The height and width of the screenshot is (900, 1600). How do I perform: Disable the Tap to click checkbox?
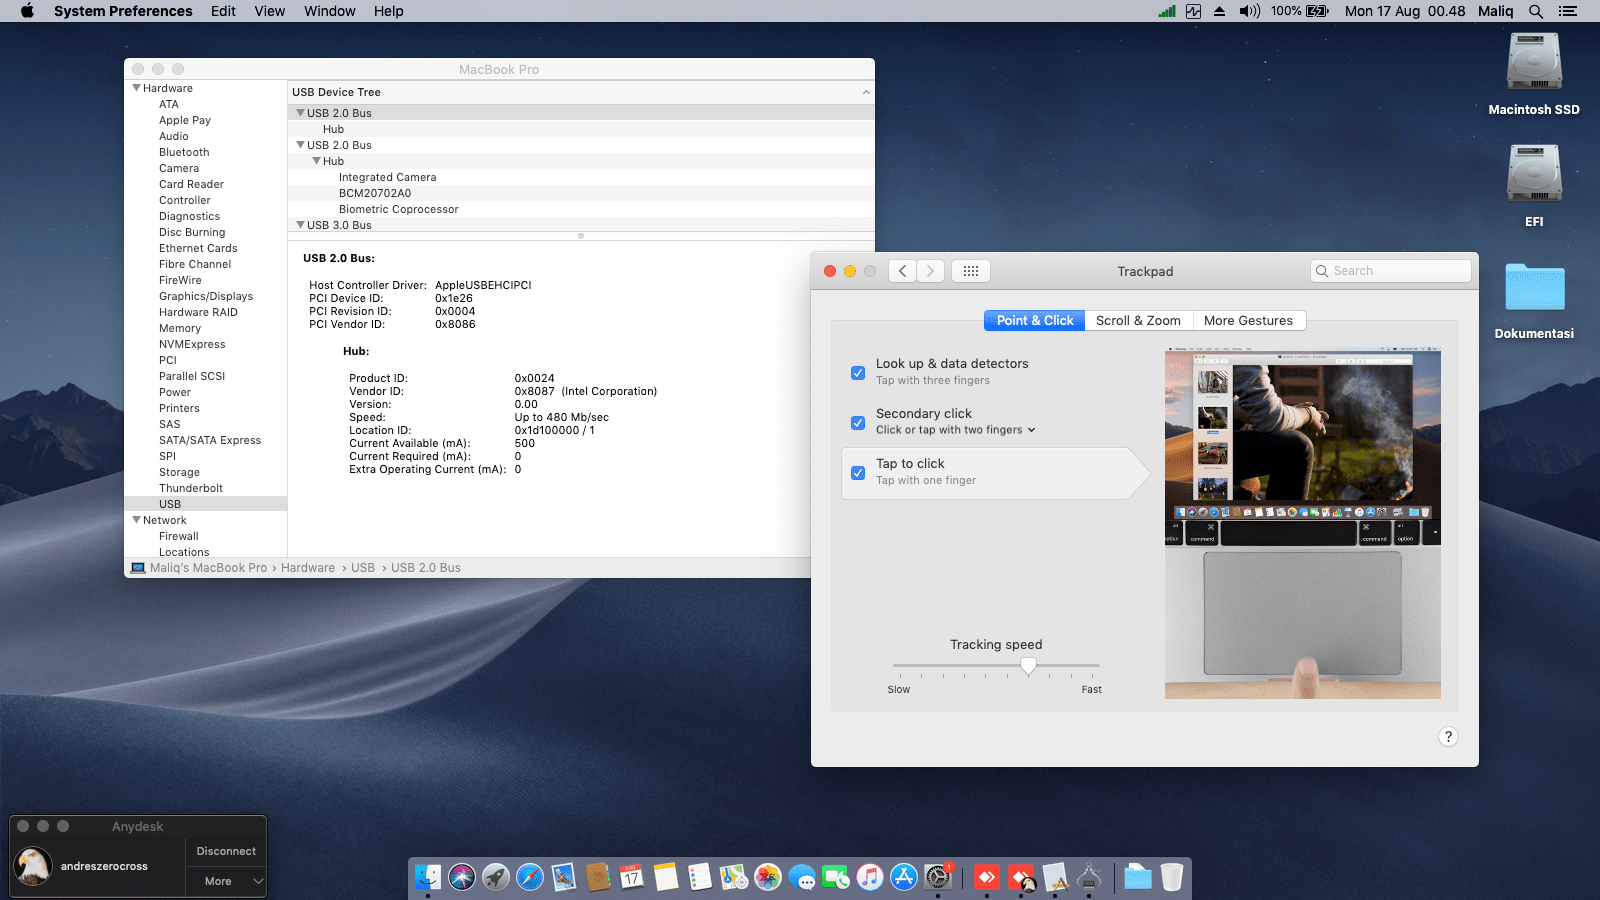(x=858, y=473)
